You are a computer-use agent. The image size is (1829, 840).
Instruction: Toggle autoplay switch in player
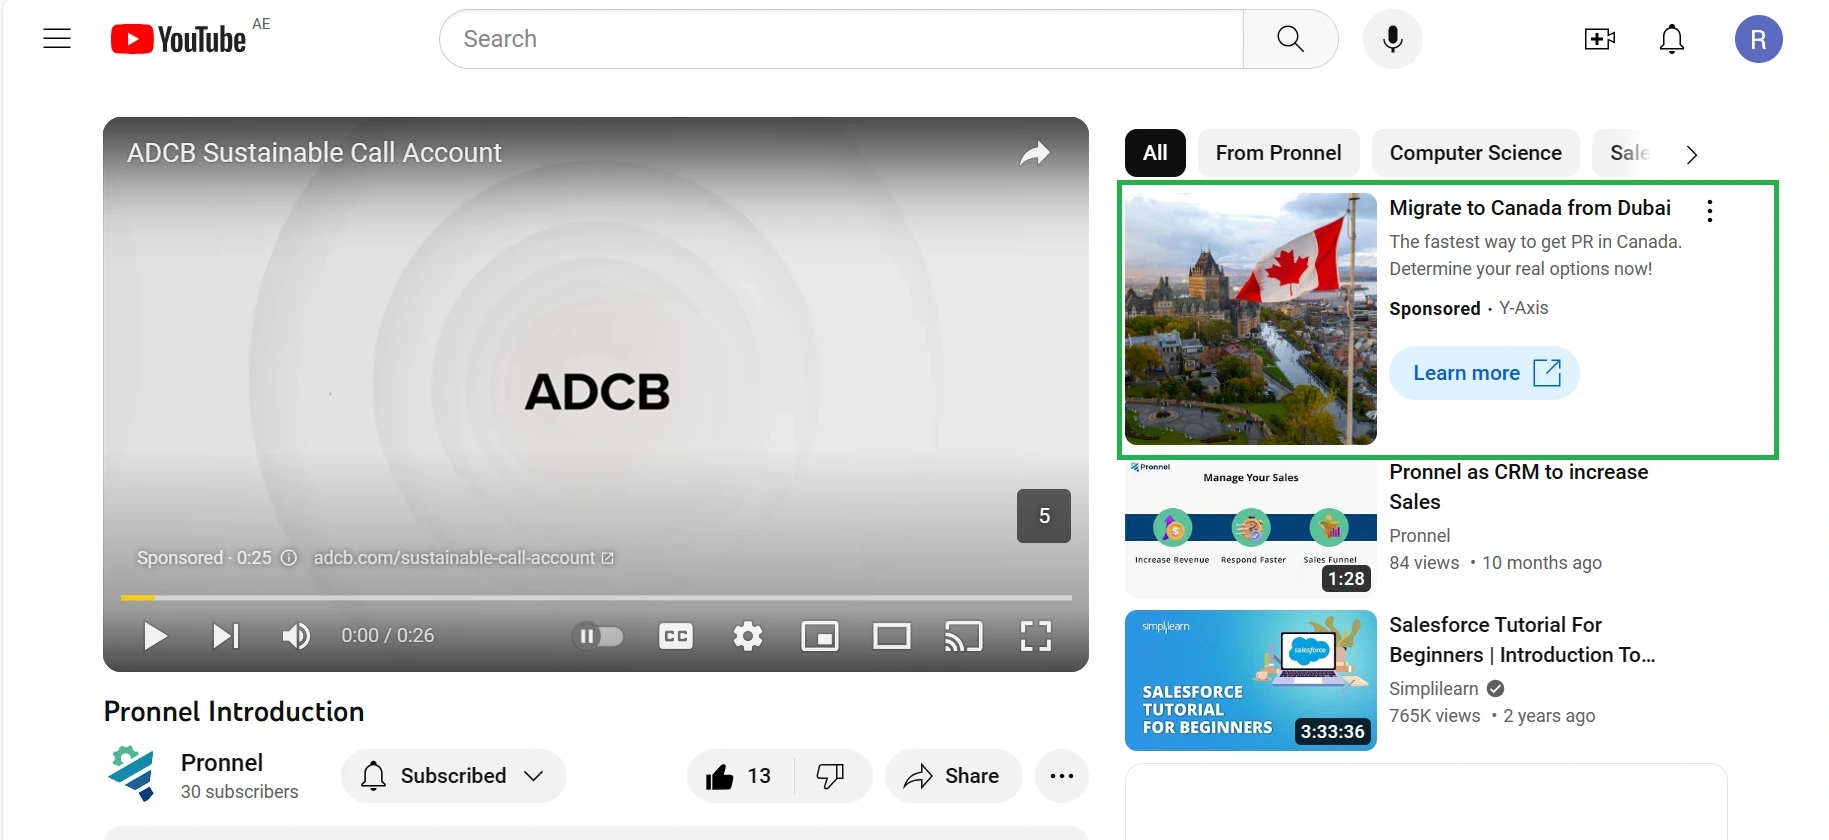click(x=598, y=636)
